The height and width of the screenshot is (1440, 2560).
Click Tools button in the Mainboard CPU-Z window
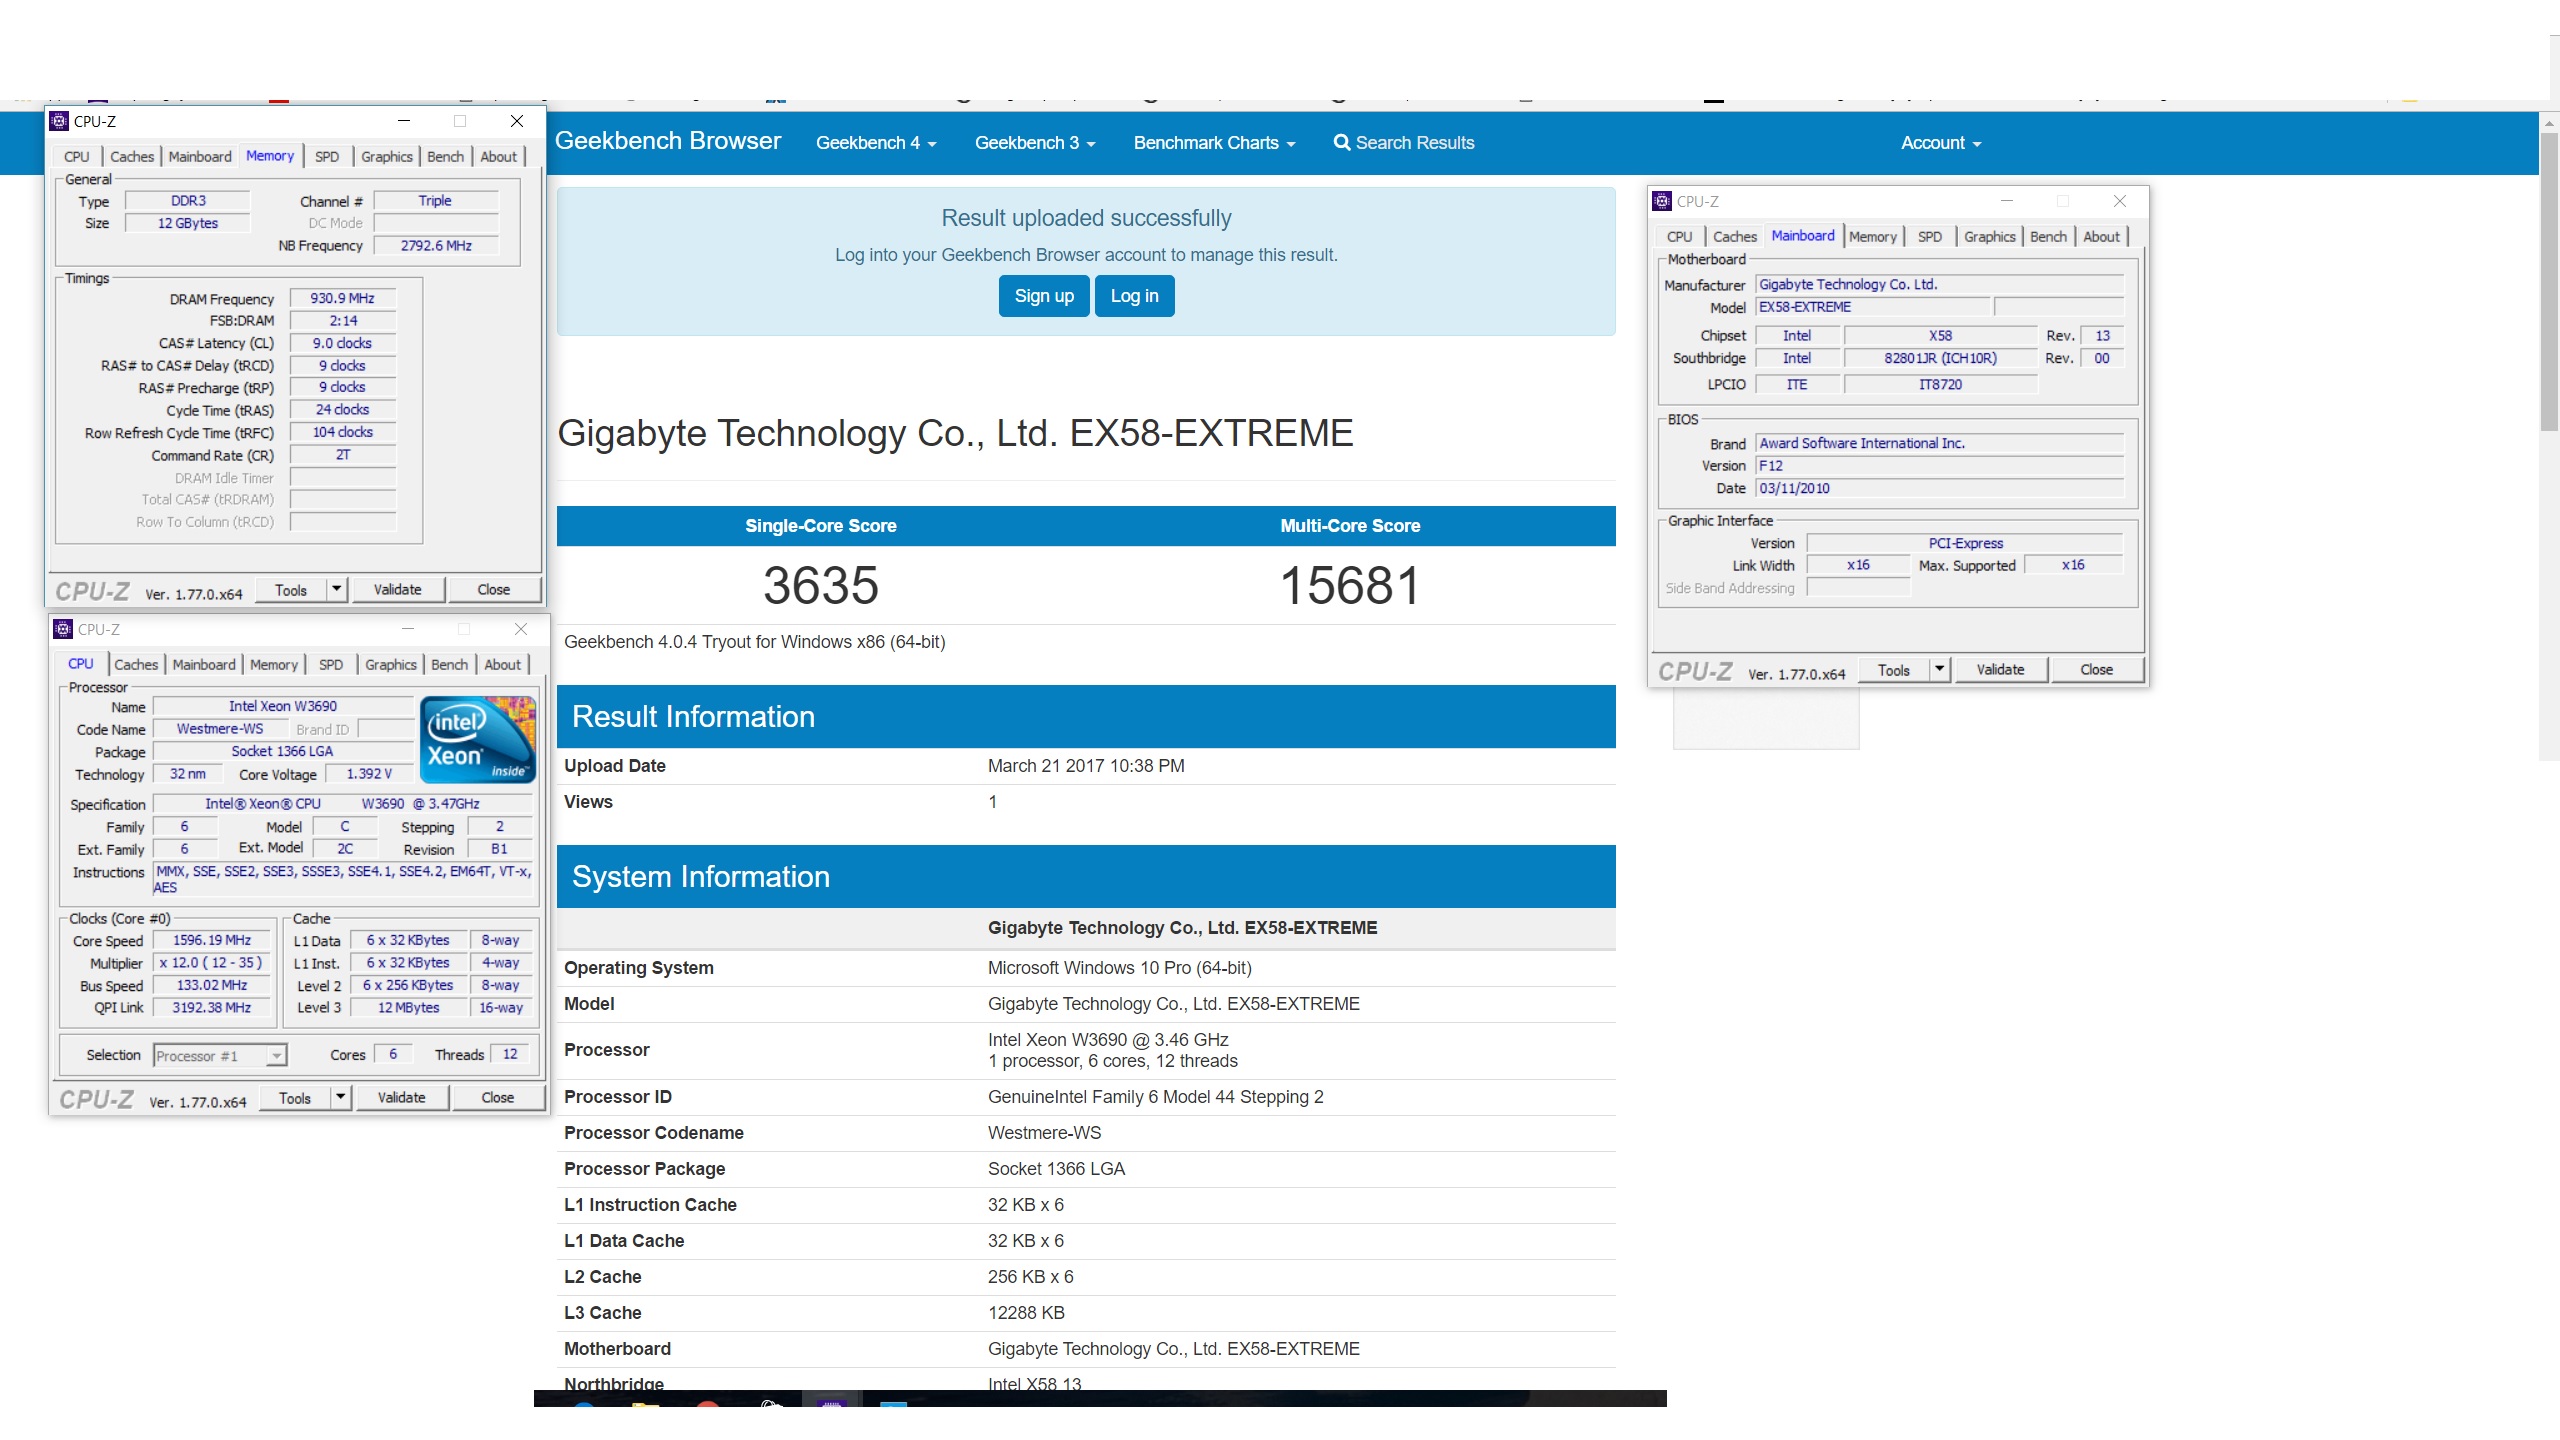pyautogui.click(x=1894, y=670)
